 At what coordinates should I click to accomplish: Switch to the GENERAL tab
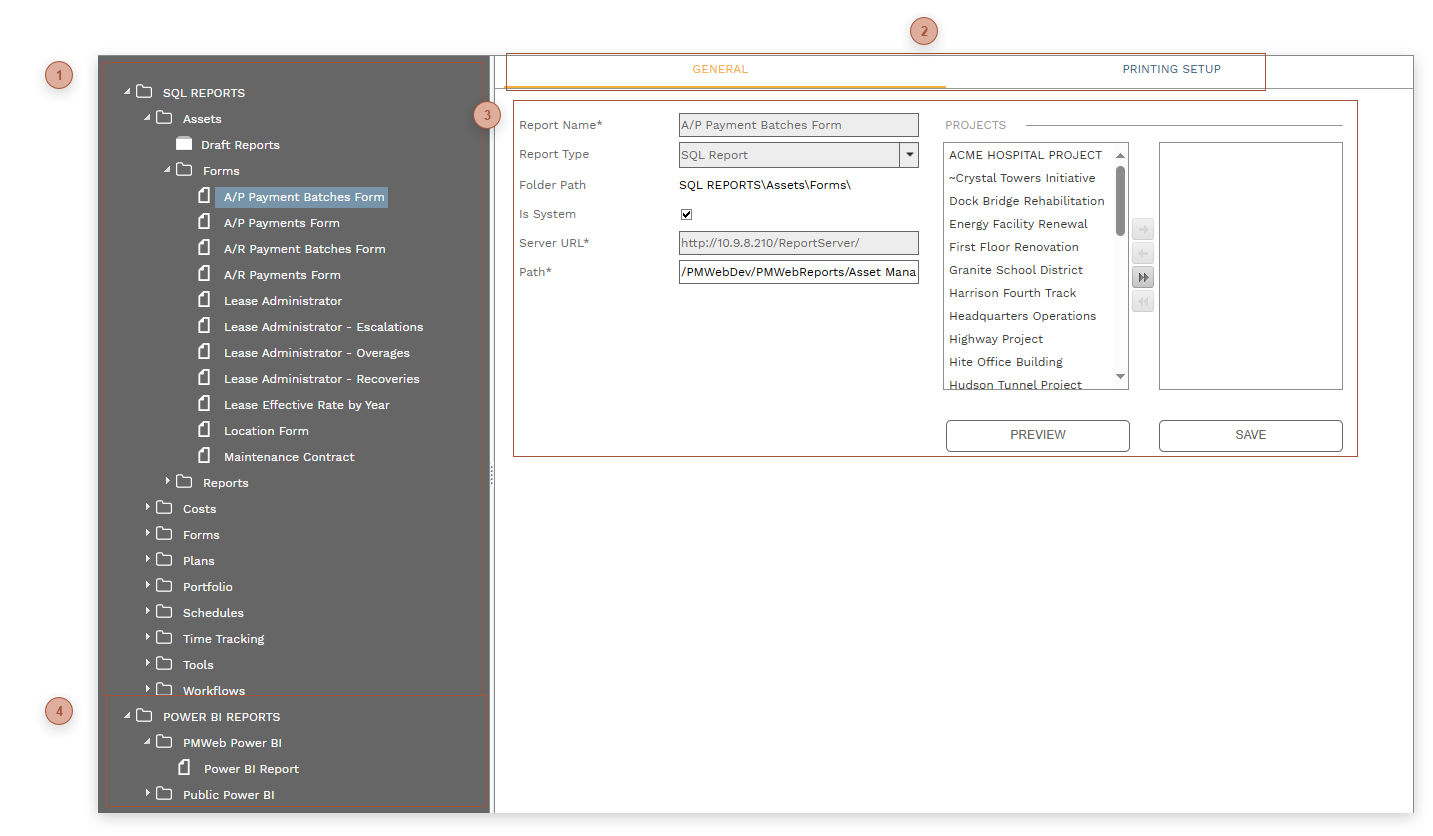[720, 69]
